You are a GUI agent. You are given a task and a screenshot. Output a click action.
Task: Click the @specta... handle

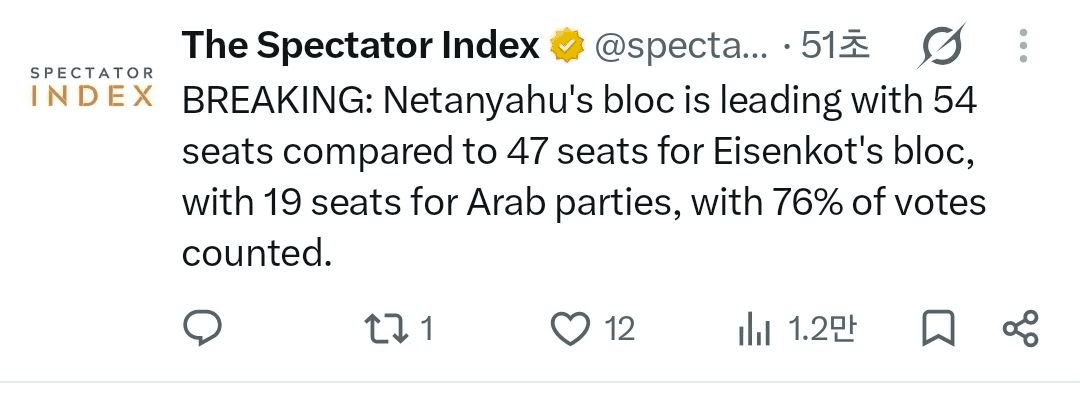coord(681,47)
